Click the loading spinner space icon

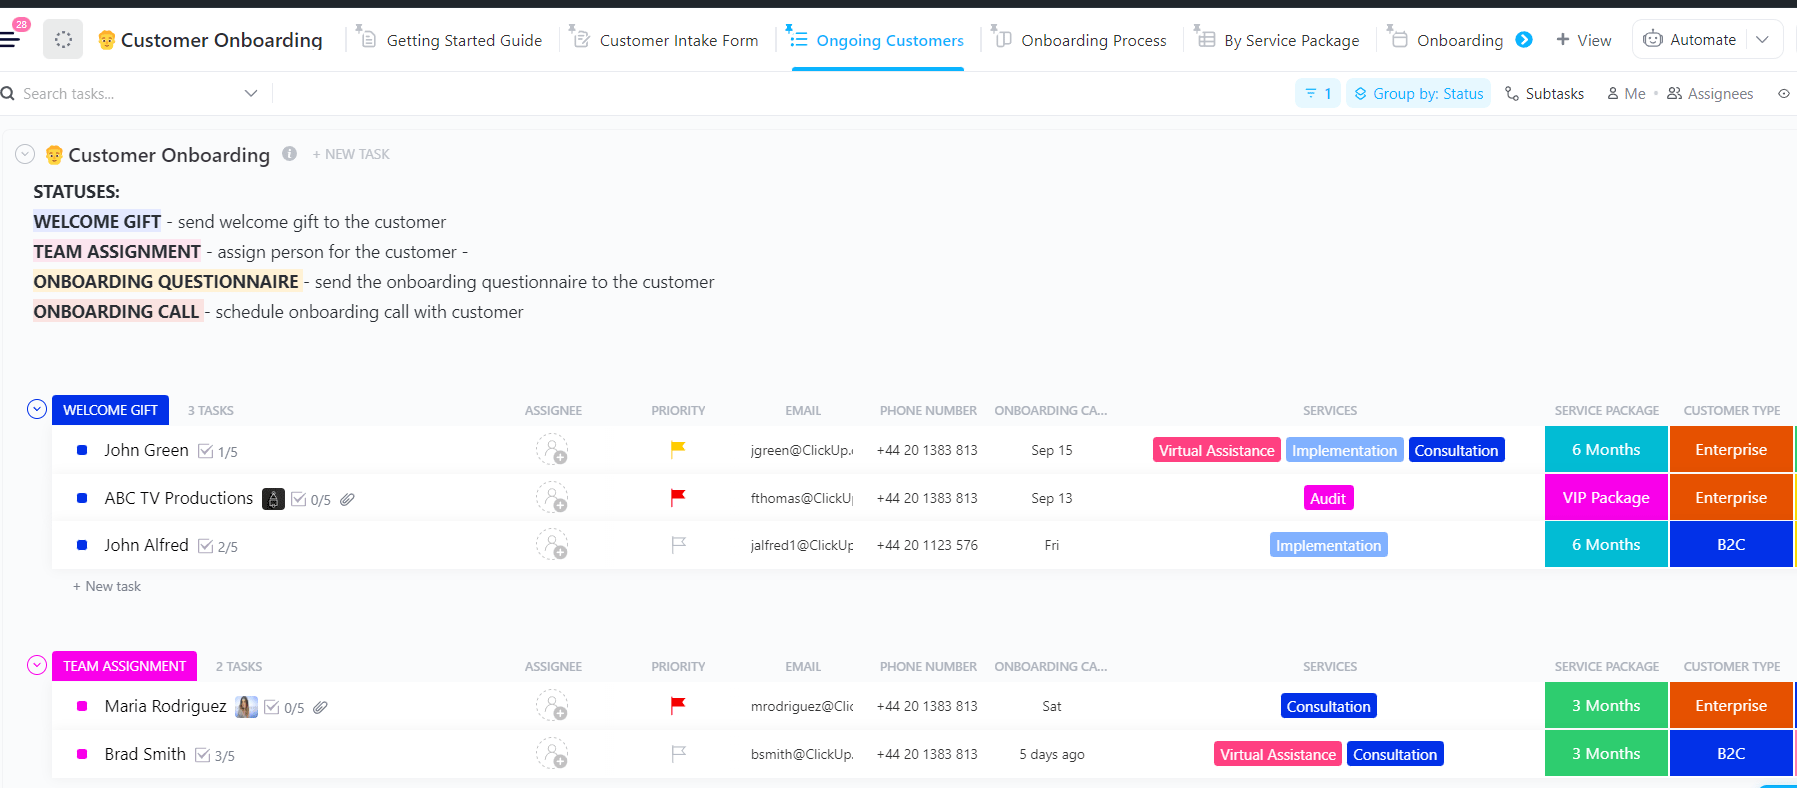click(63, 39)
